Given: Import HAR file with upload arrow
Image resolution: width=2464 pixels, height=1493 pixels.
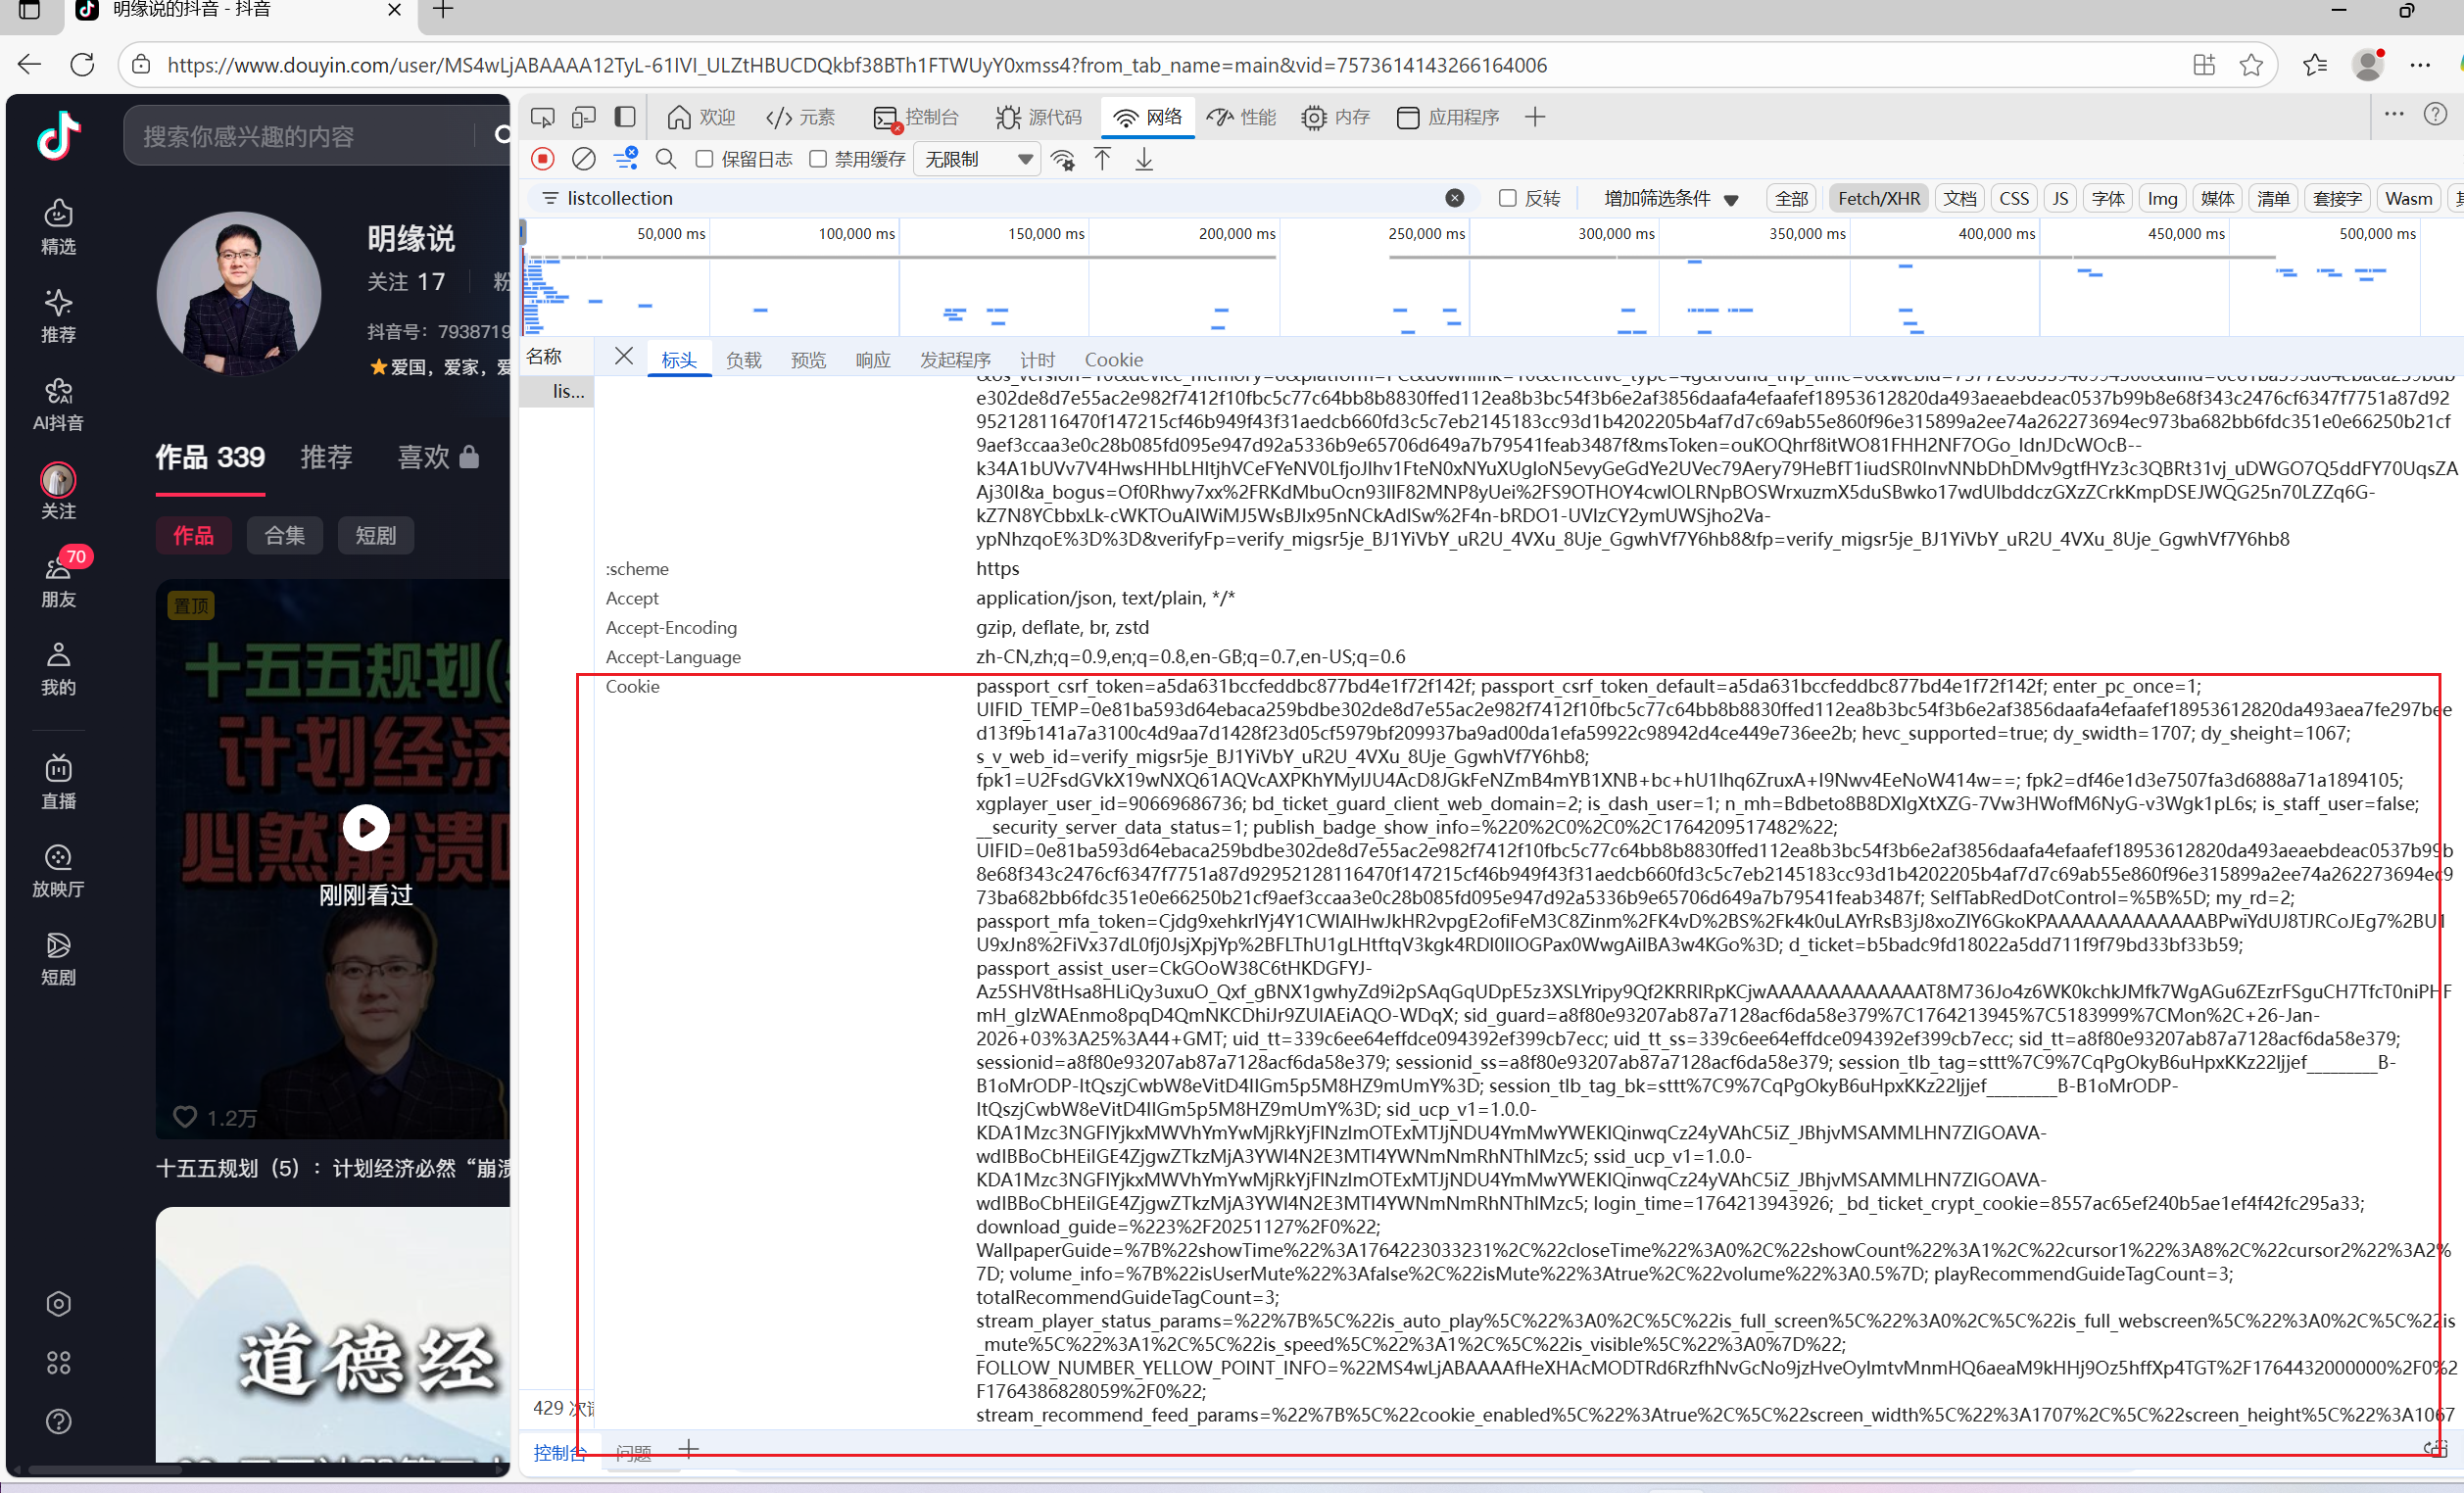Looking at the screenshot, I should click(x=1102, y=159).
